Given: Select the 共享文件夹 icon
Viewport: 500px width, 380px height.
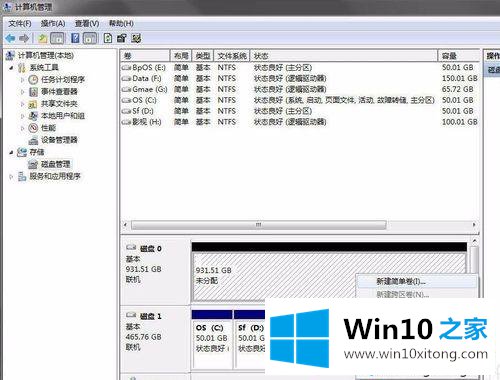Looking at the screenshot, I should [x=33, y=104].
